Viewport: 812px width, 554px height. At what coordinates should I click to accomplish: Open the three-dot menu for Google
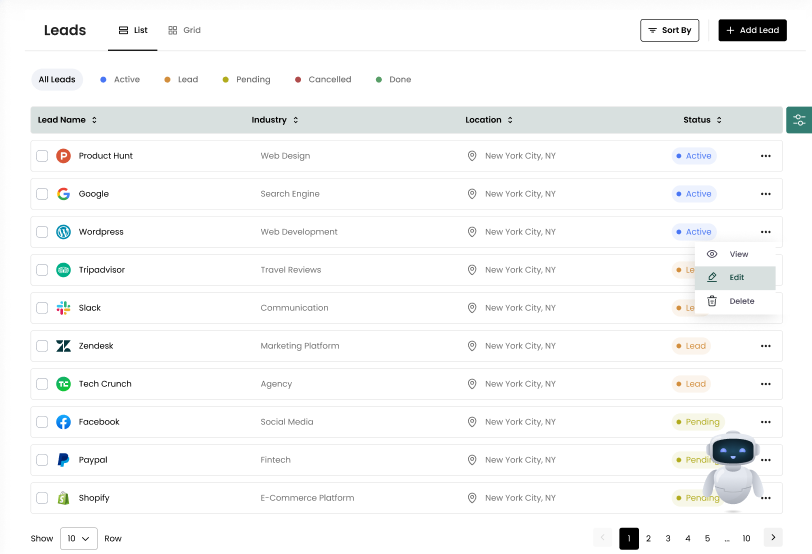click(x=765, y=194)
